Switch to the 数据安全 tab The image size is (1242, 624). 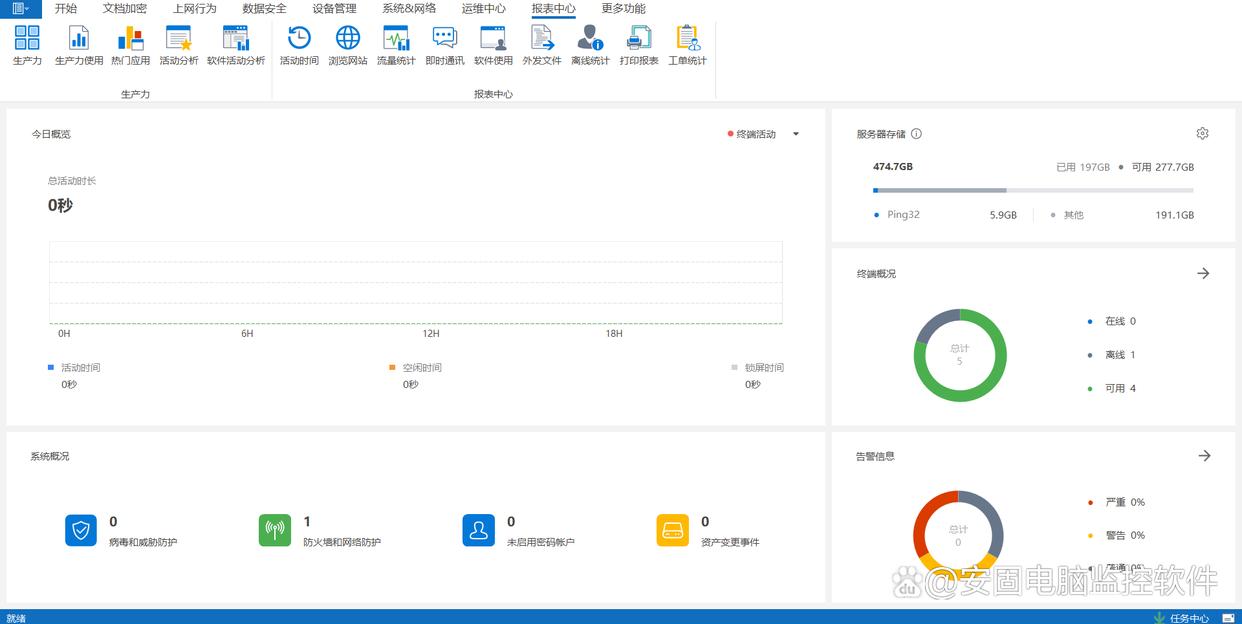[264, 9]
